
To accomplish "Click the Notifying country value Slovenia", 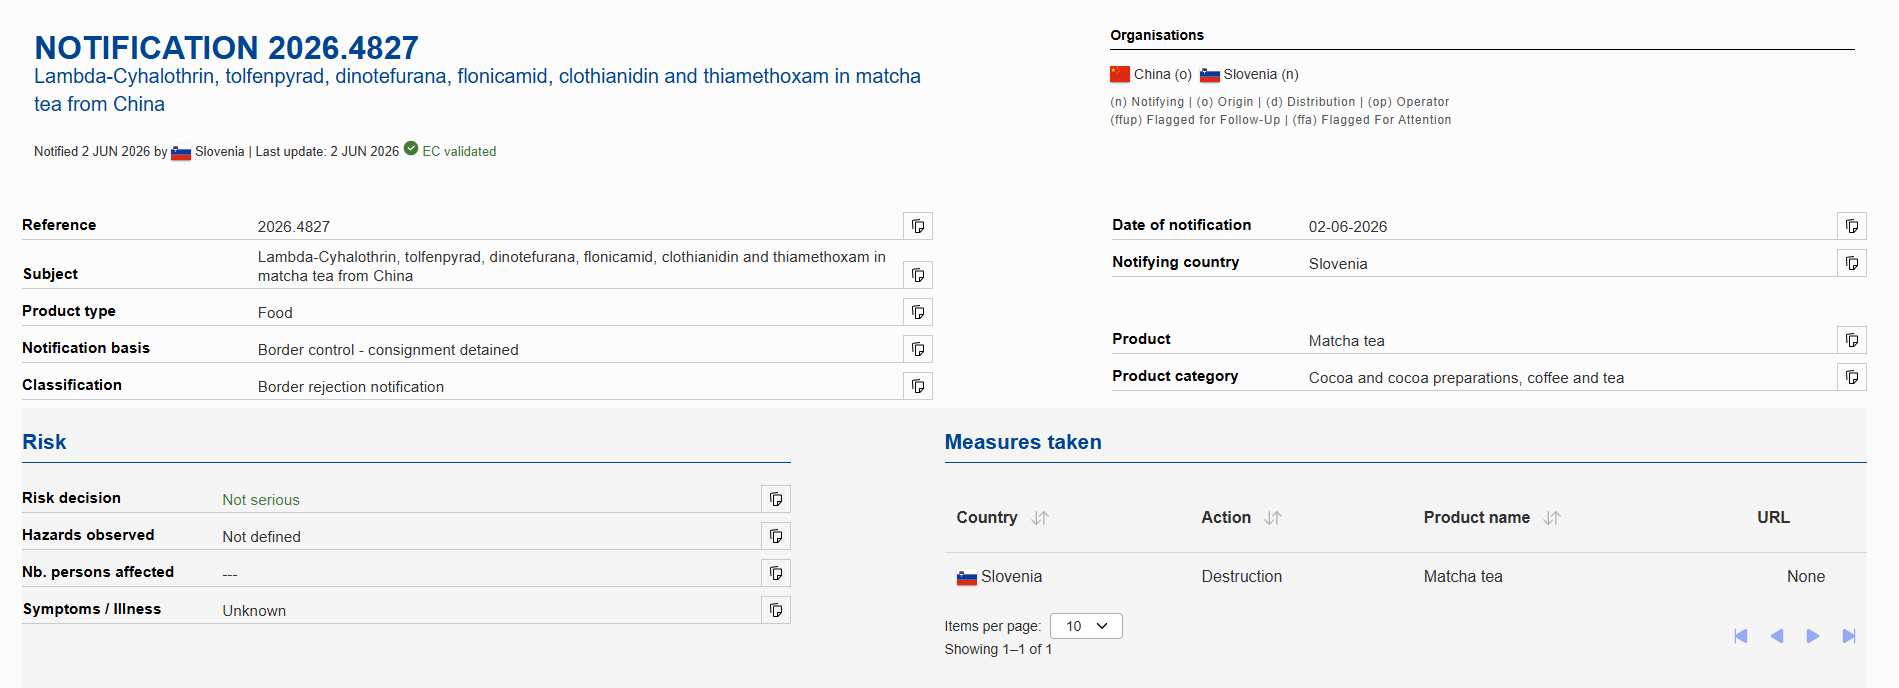I will 1338,264.
